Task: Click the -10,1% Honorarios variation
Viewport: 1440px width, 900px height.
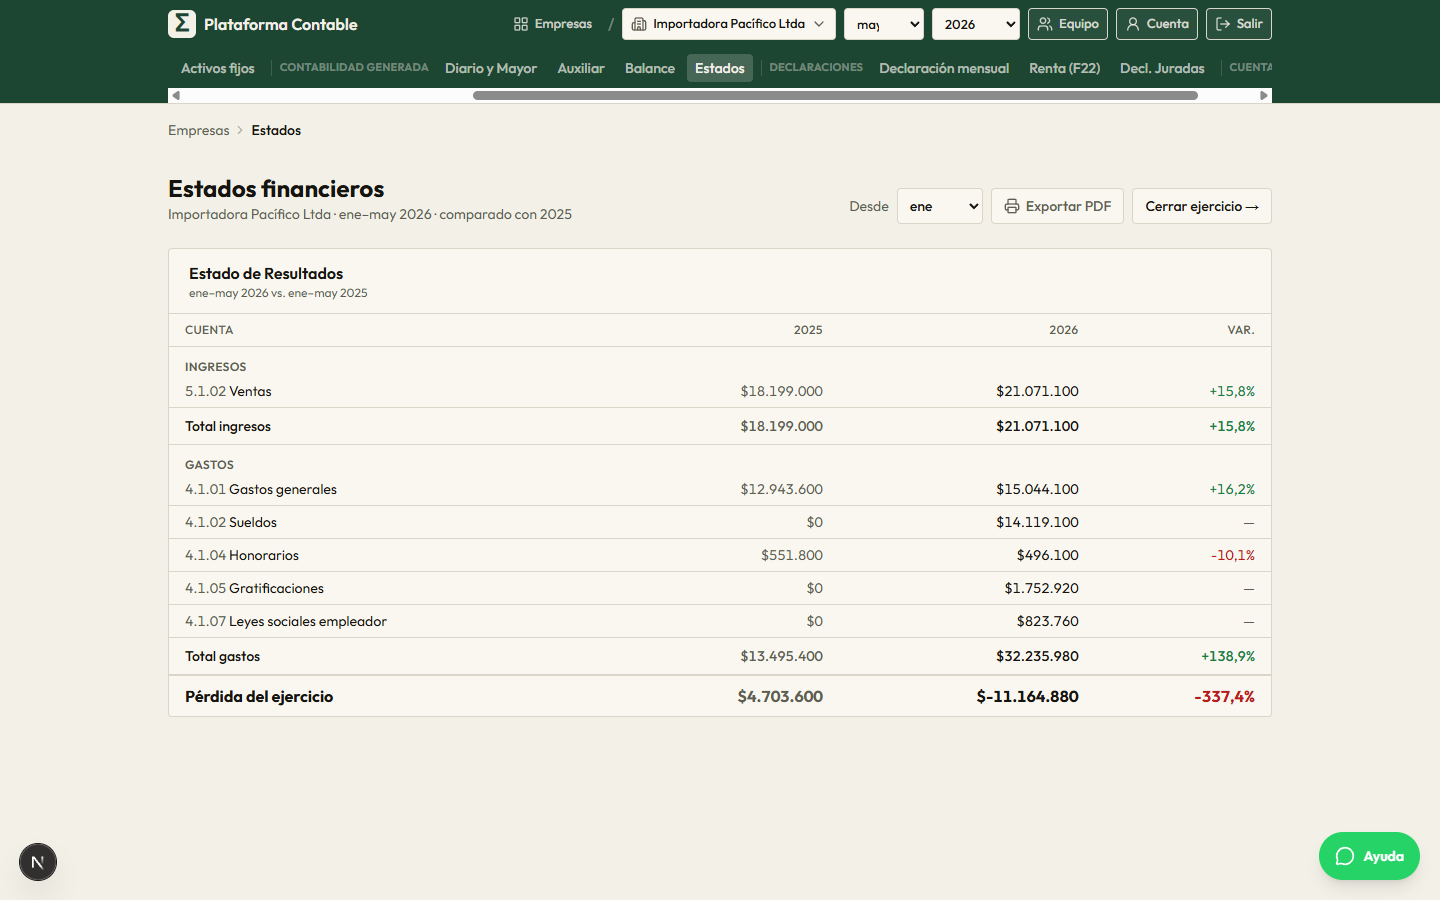Action: tap(1233, 555)
